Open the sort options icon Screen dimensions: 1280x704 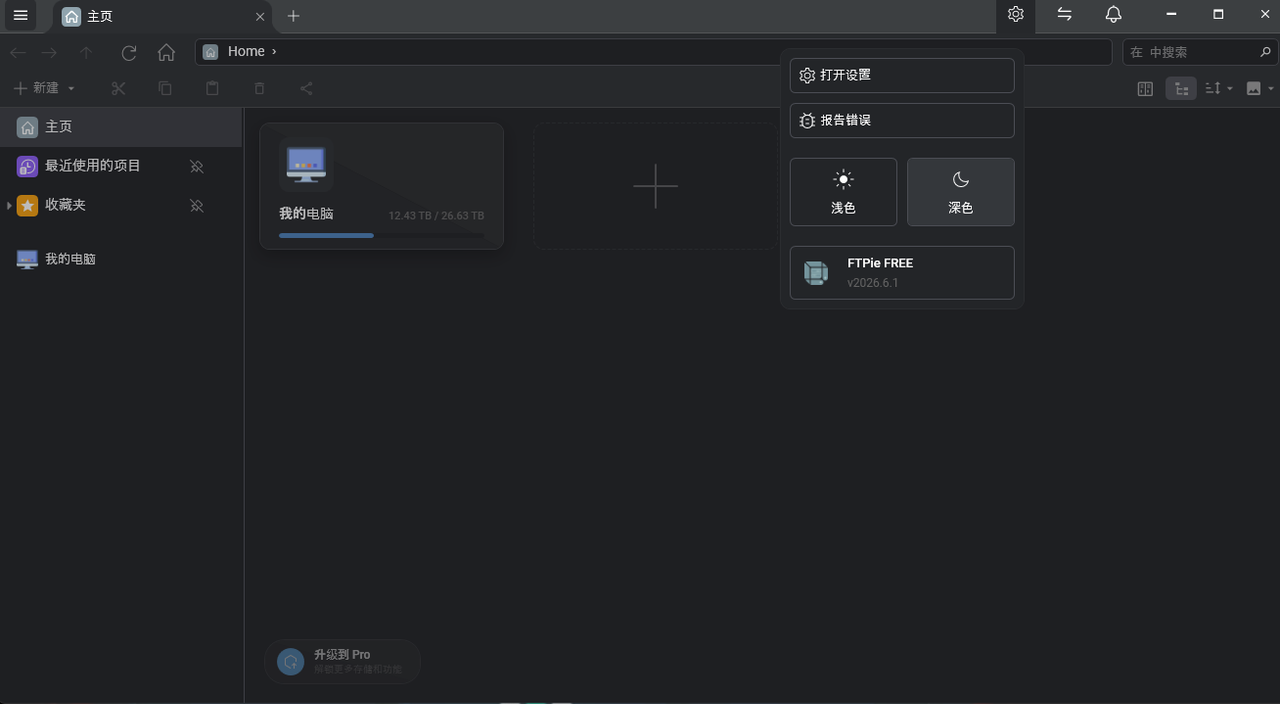coord(1213,88)
